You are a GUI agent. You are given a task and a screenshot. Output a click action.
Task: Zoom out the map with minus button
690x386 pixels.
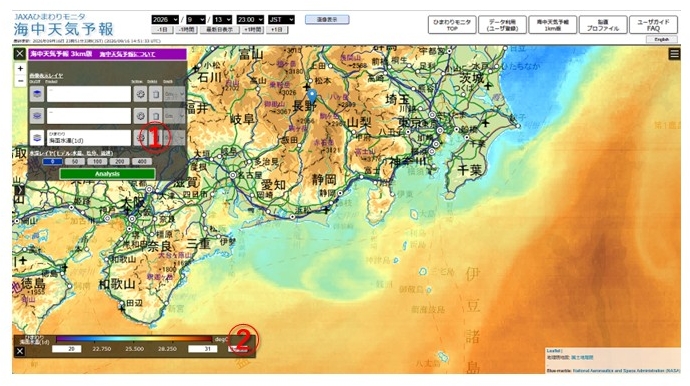pyautogui.click(x=20, y=81)
